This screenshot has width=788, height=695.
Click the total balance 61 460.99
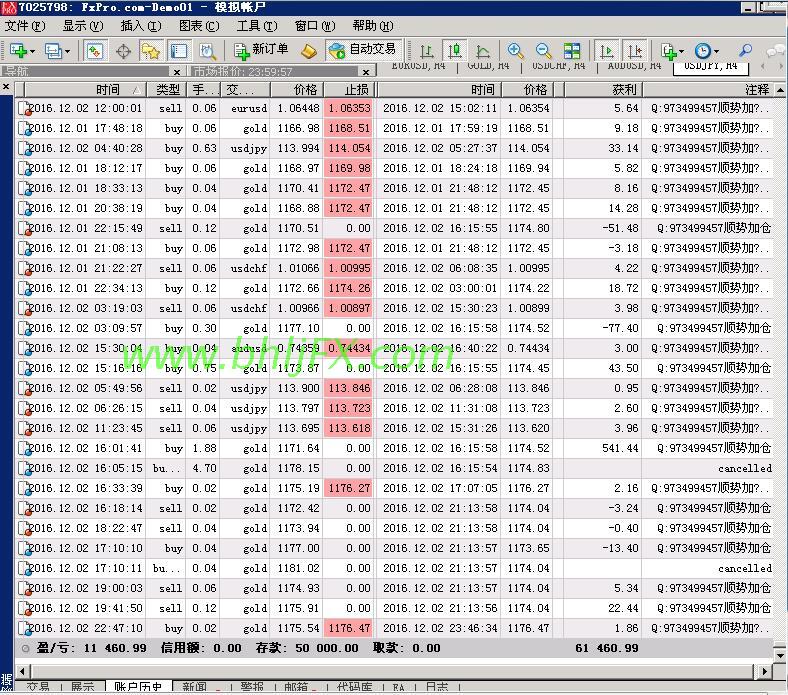(607, 648)
